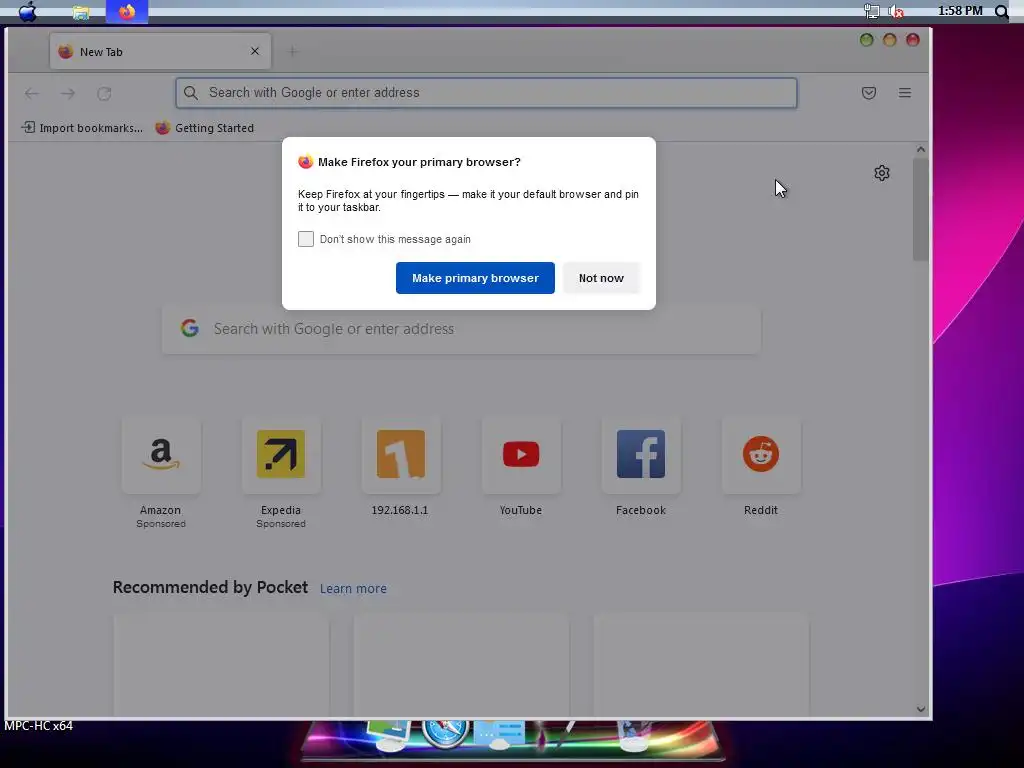Show the 1:58 PM clock
This screenshot has width=1024, height=768.
click(959, 10)
